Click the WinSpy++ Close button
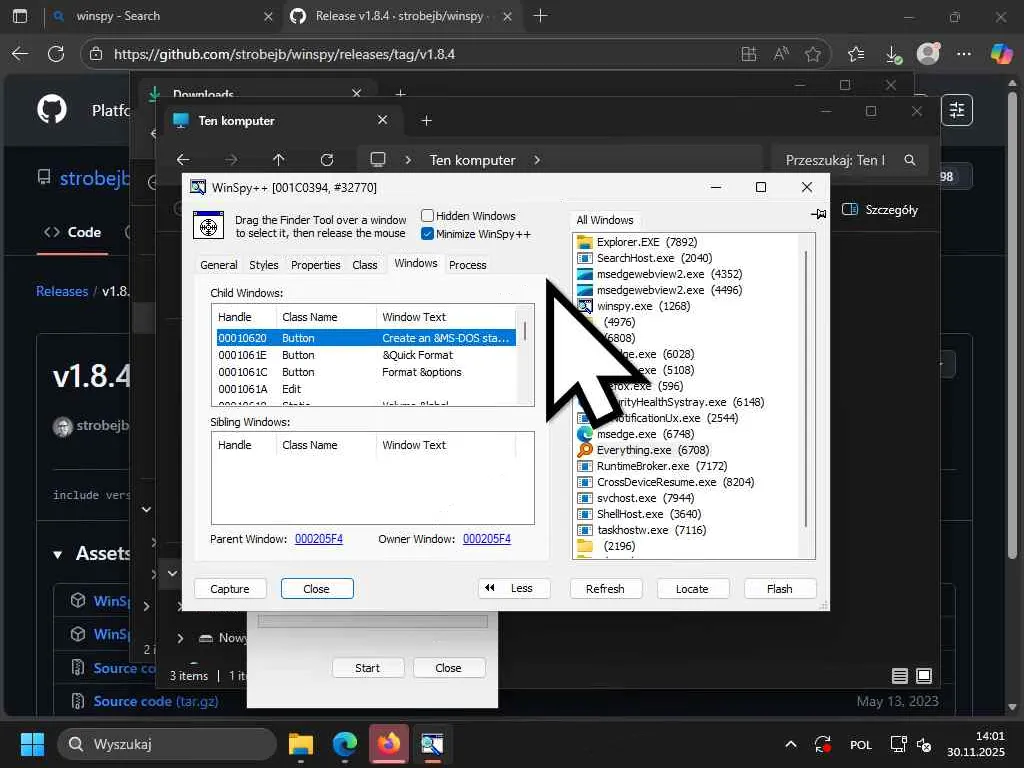This screenshot has height=768, width=1024. (x=317, y=588)
